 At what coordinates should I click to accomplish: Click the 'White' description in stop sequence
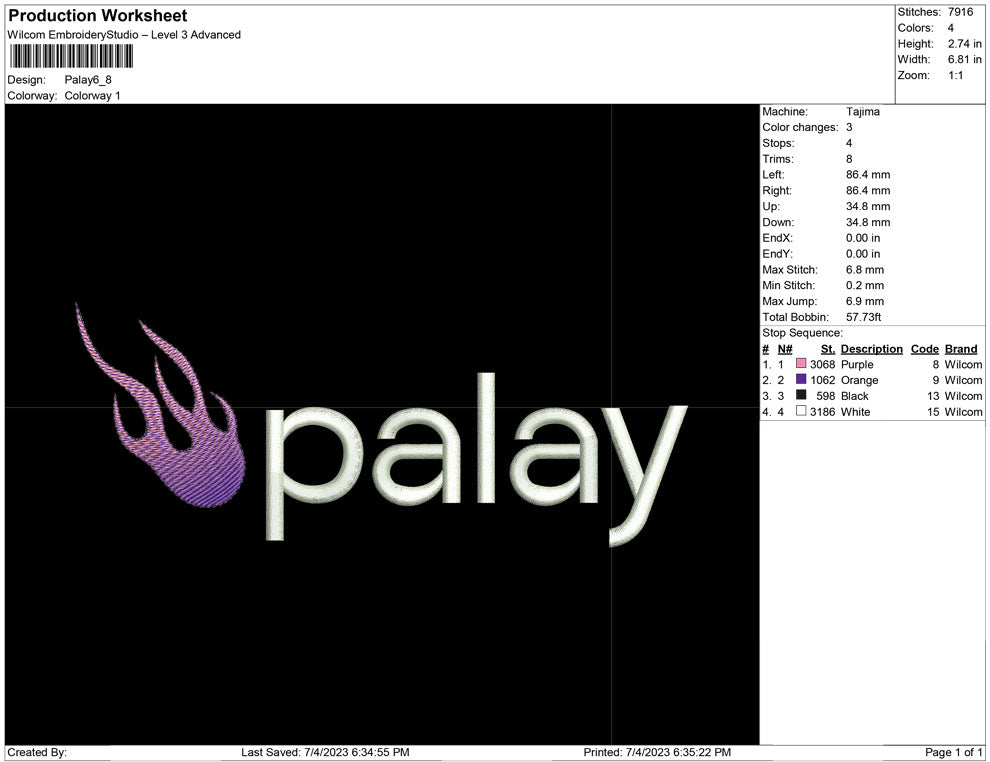[856, 412]
